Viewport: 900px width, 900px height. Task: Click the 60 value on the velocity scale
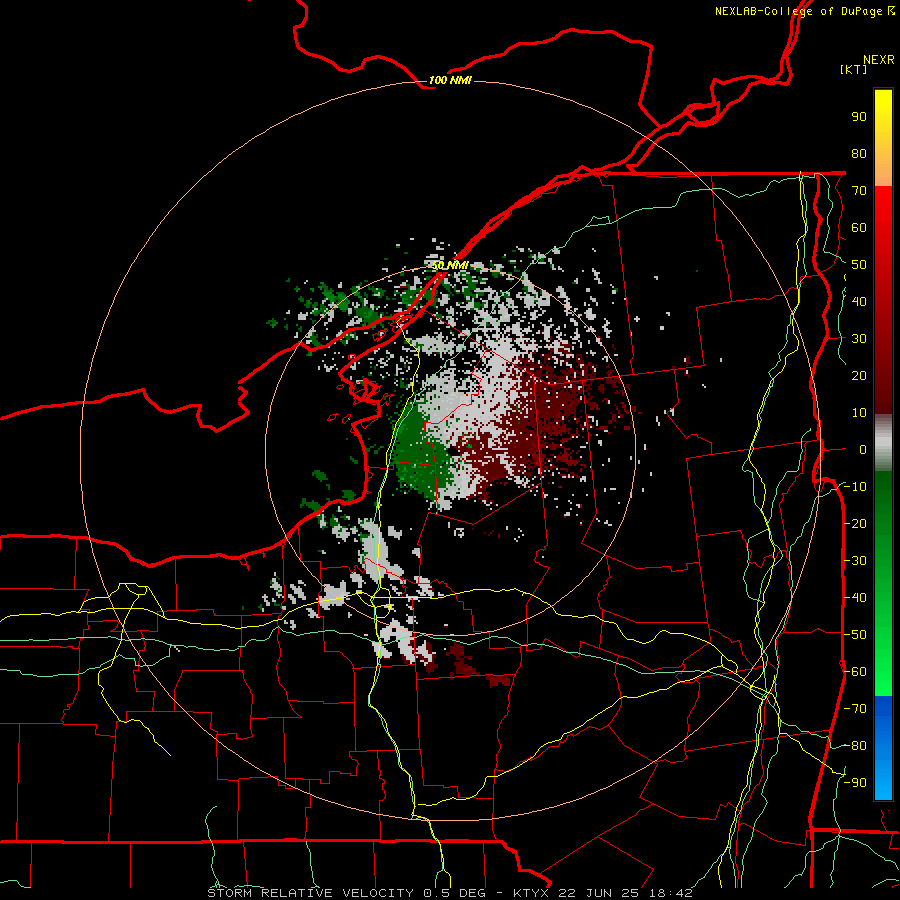click(x=859, y=228)
